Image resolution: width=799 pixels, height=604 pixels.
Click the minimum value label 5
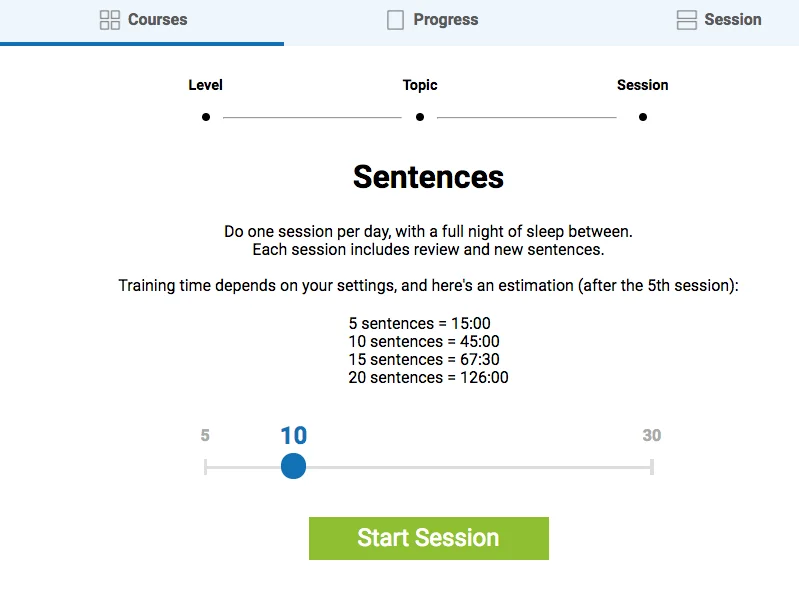(205, 436)
